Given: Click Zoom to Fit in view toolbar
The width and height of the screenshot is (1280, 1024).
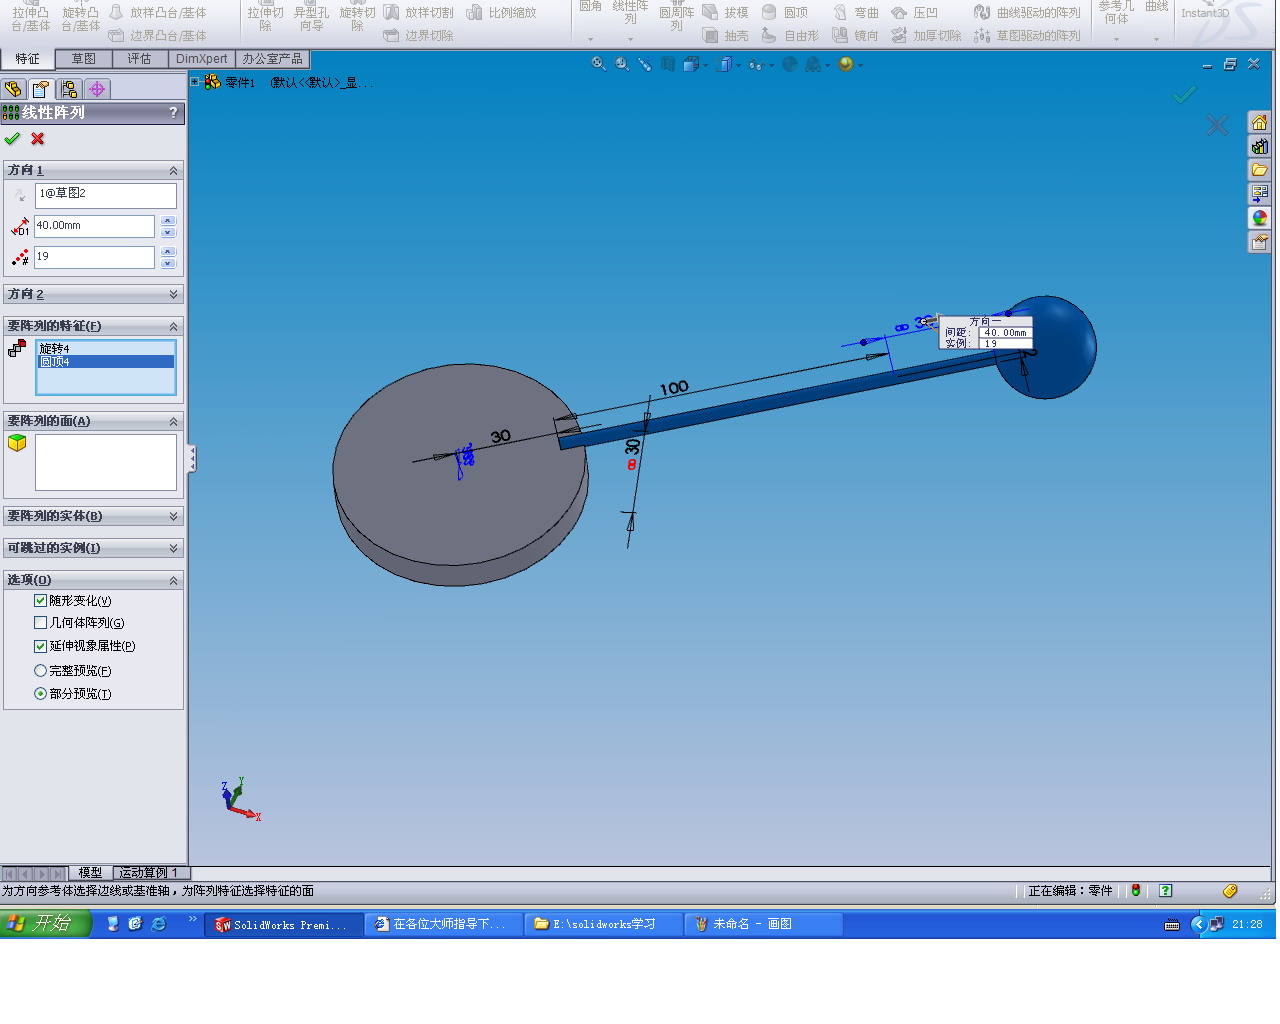Looking at the screenshot, I should pyautogui.click(x=598, y=64).
